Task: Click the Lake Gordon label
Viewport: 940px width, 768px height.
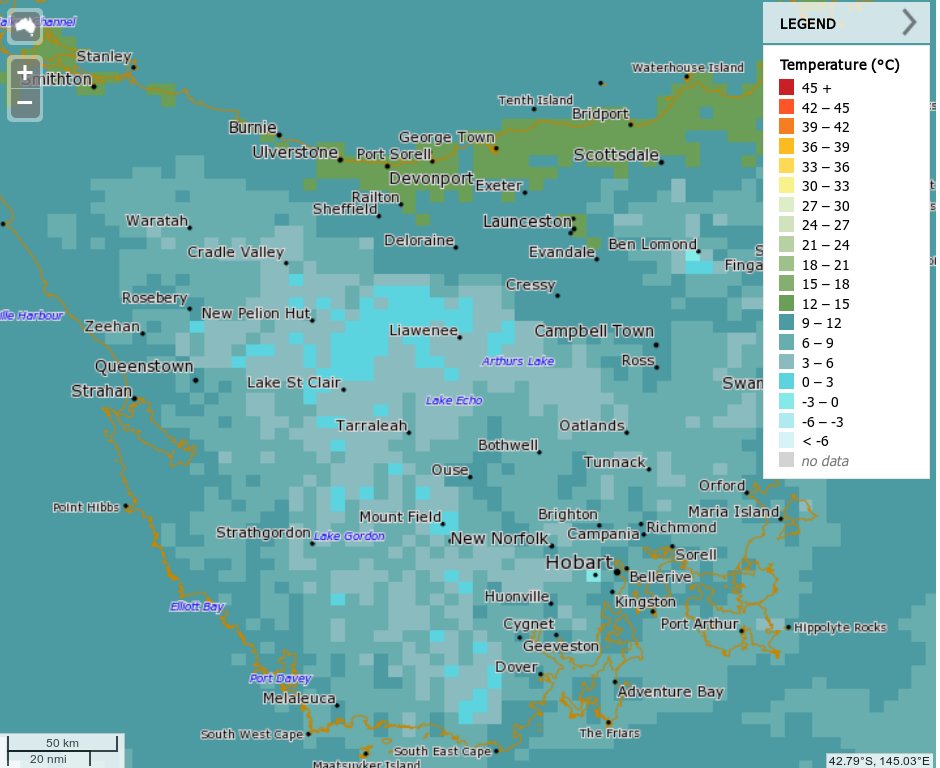Action: point(348,536)
